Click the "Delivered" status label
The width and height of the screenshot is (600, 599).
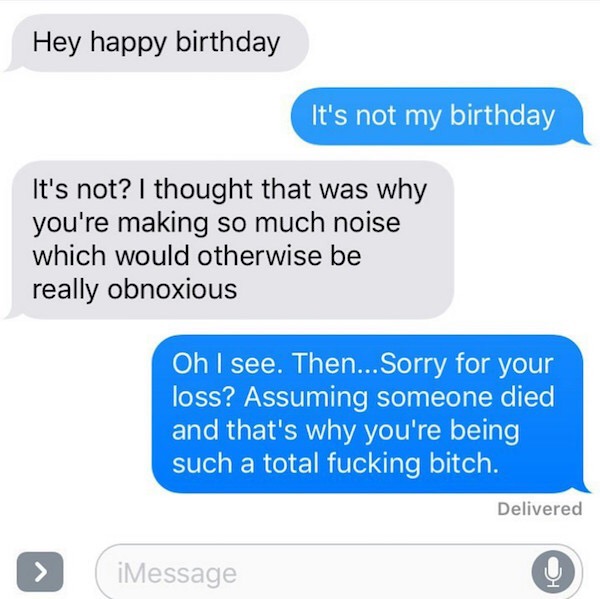(540, 509)
